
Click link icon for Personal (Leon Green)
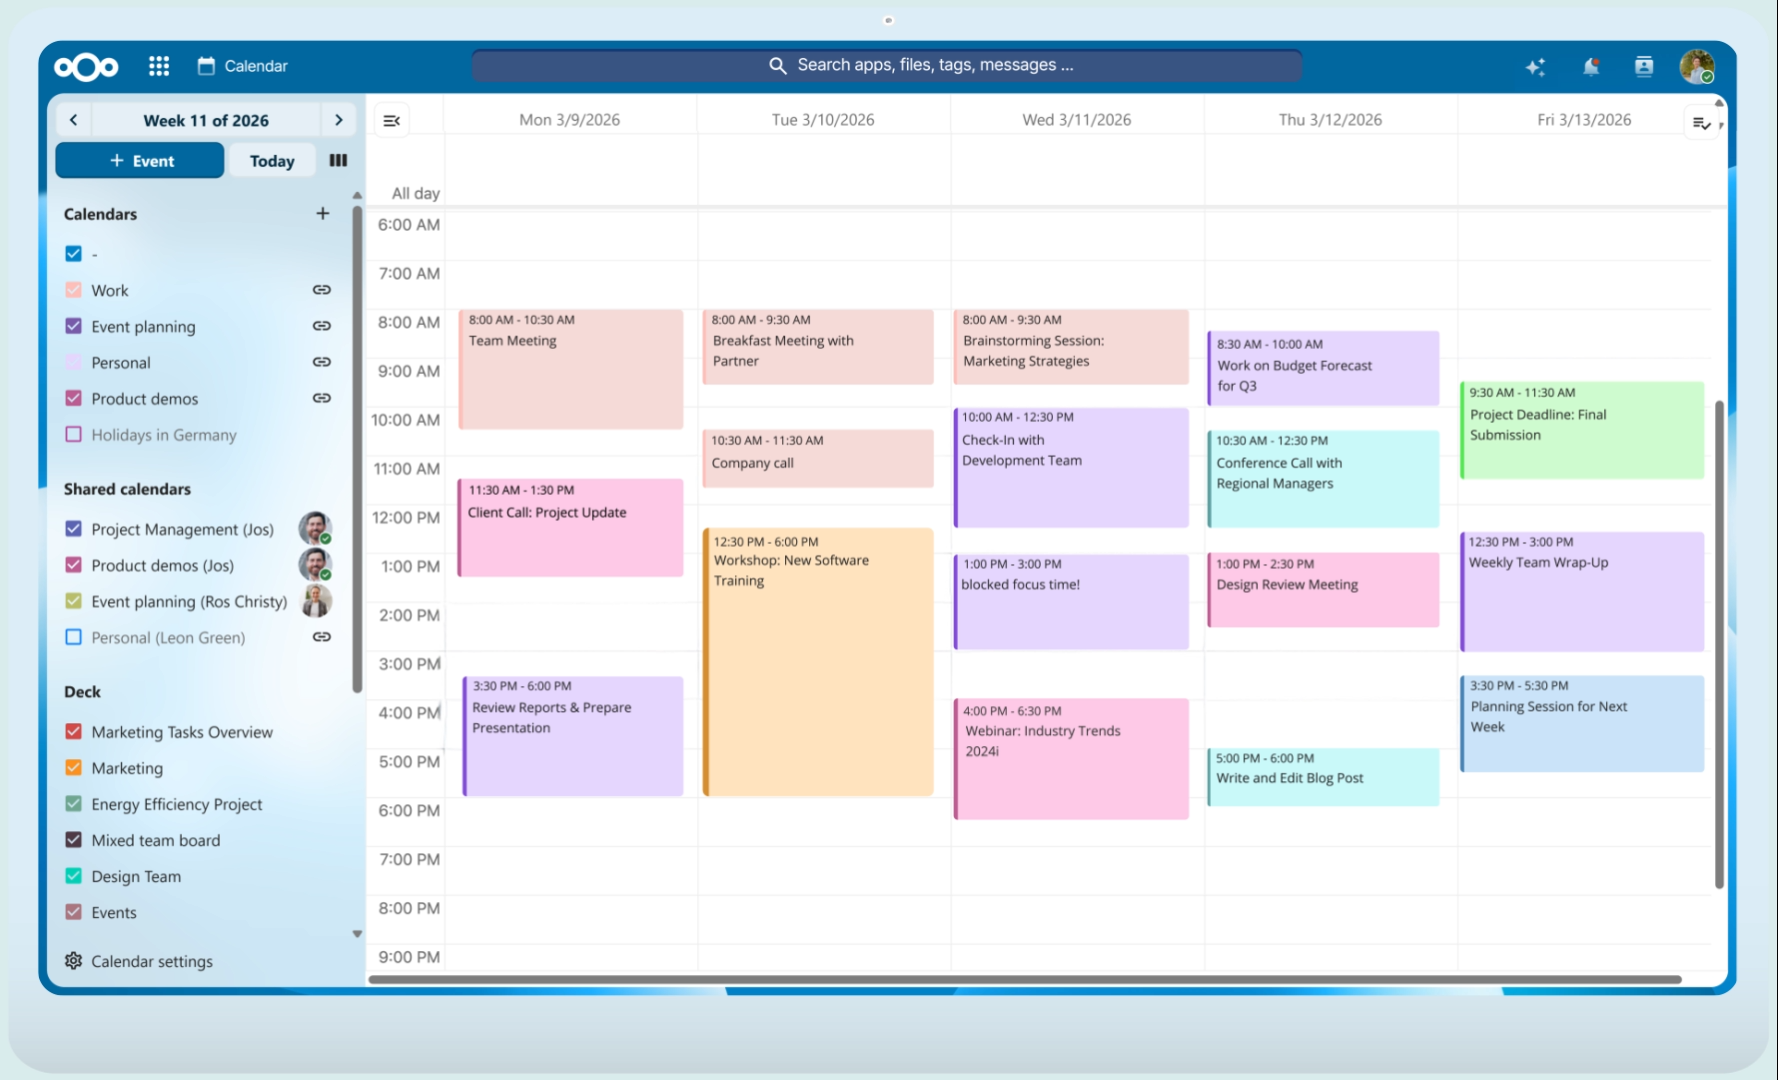(x=321, y=637)
